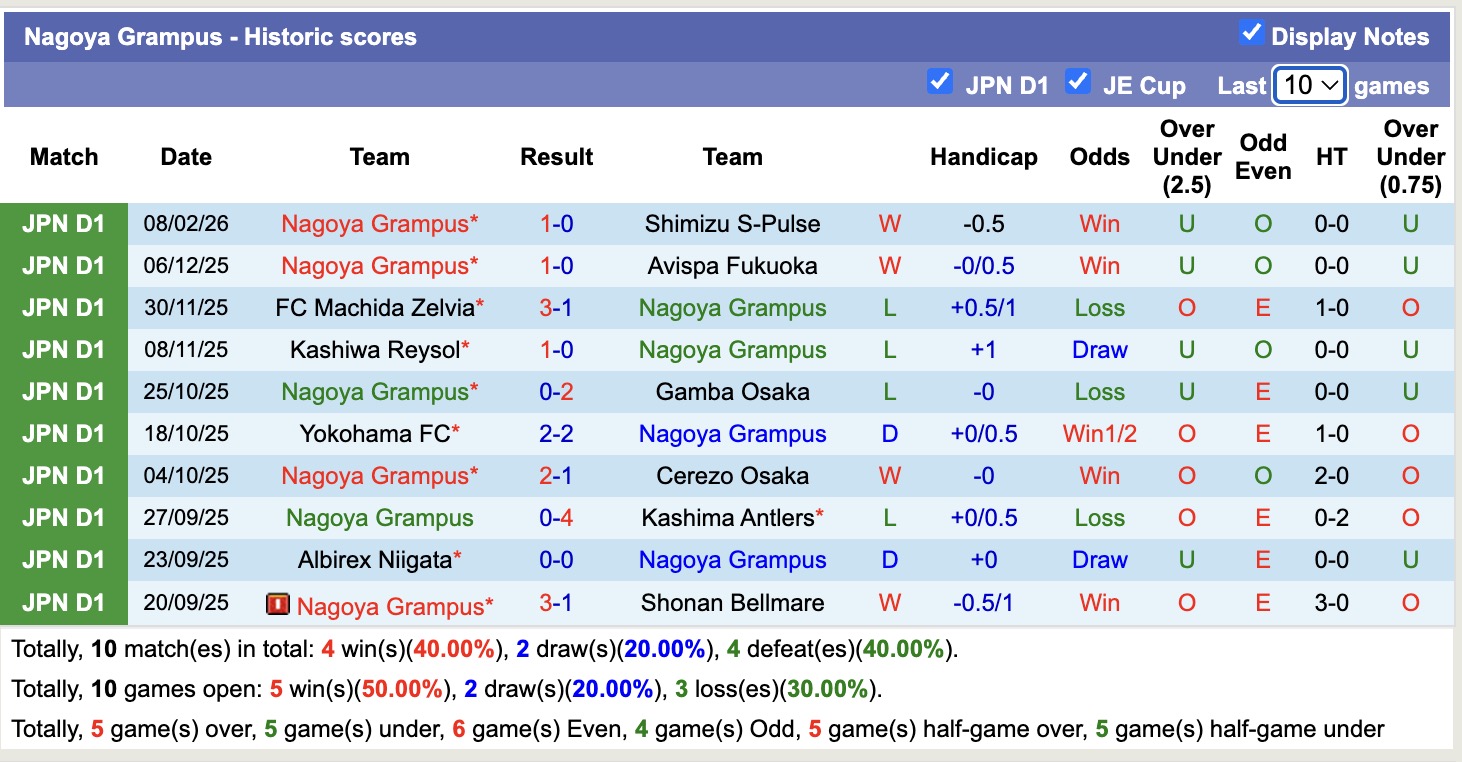
Task: Click the Shimizu S-Pulse team link
Action: [x=732, y=224]
